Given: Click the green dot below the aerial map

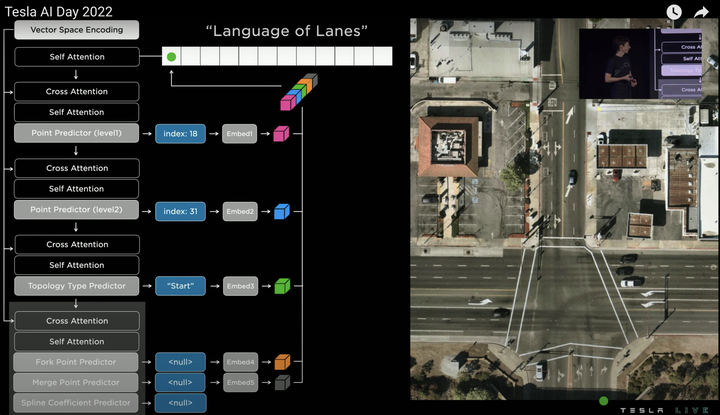Looking at the screenshot, I should point(604,401).
